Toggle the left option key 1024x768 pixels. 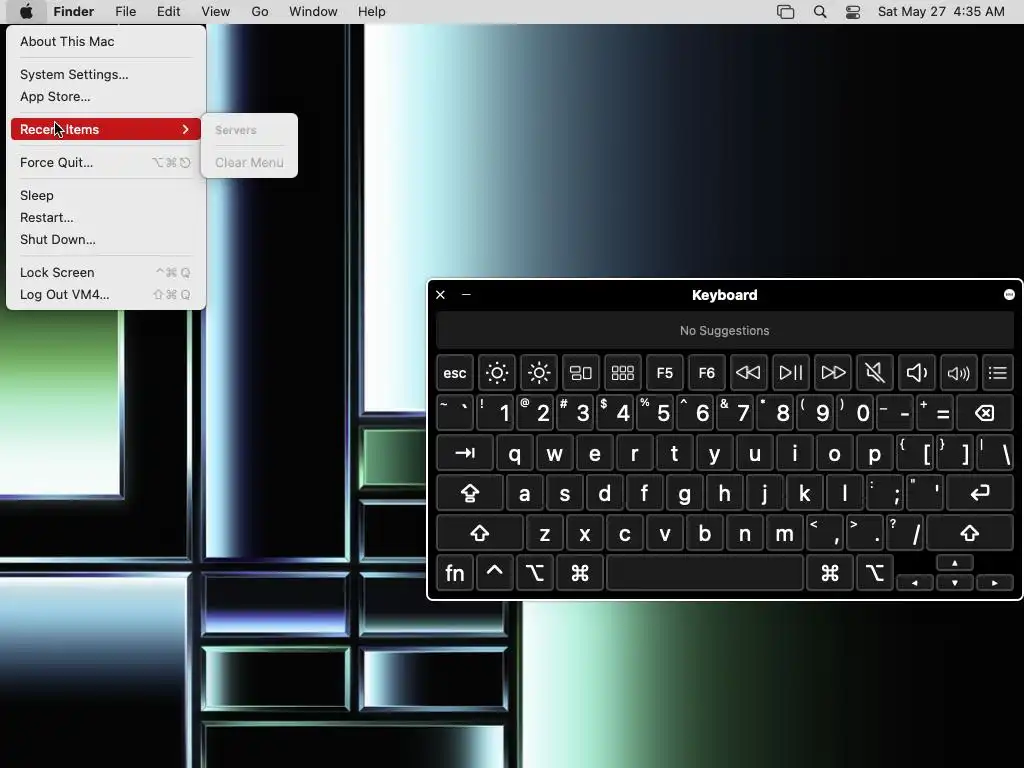point(535,573)
